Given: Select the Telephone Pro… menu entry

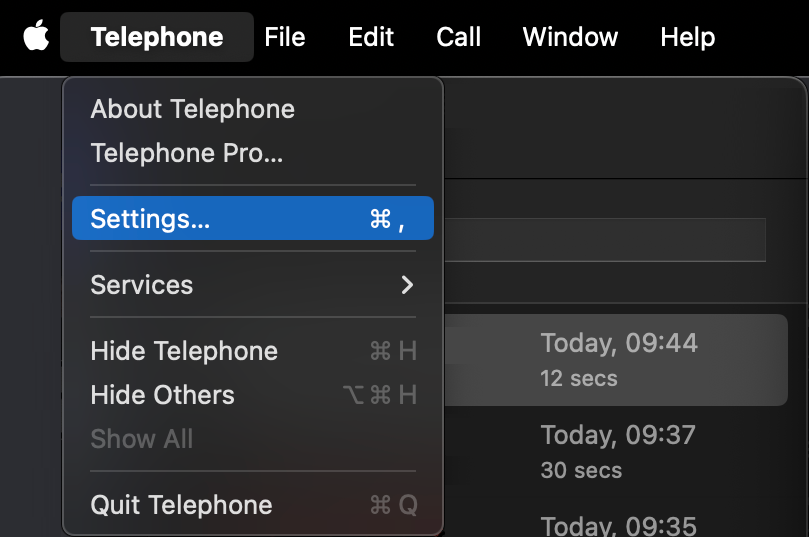Looking at the screenshot, I should pyautogui.click(x=187, y=153).
